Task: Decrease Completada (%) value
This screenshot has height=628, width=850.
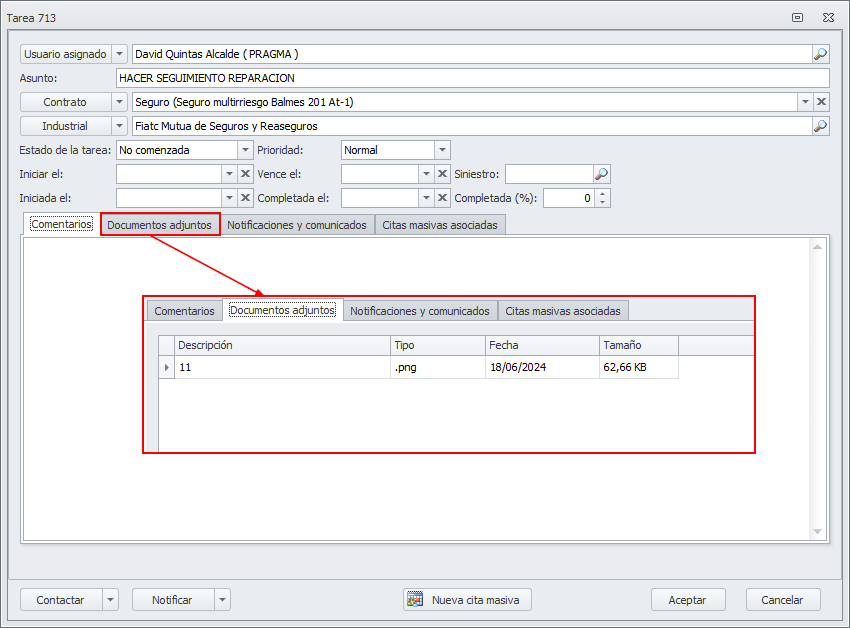Action: coord(603,202)
